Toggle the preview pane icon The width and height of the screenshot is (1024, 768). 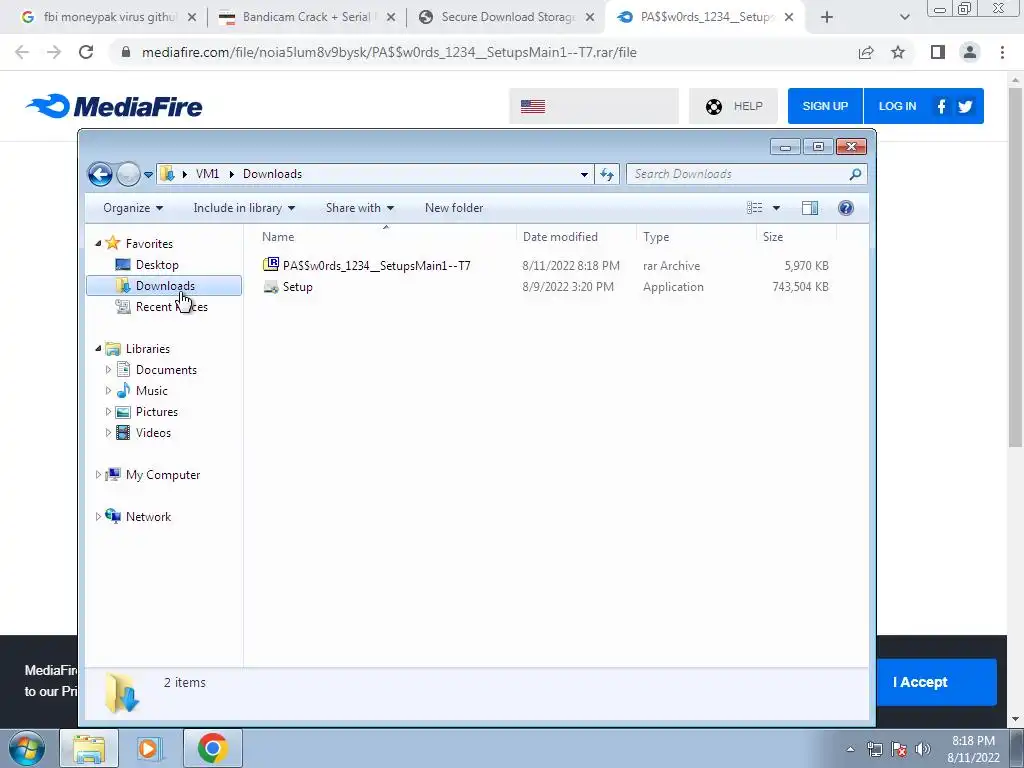810,208
